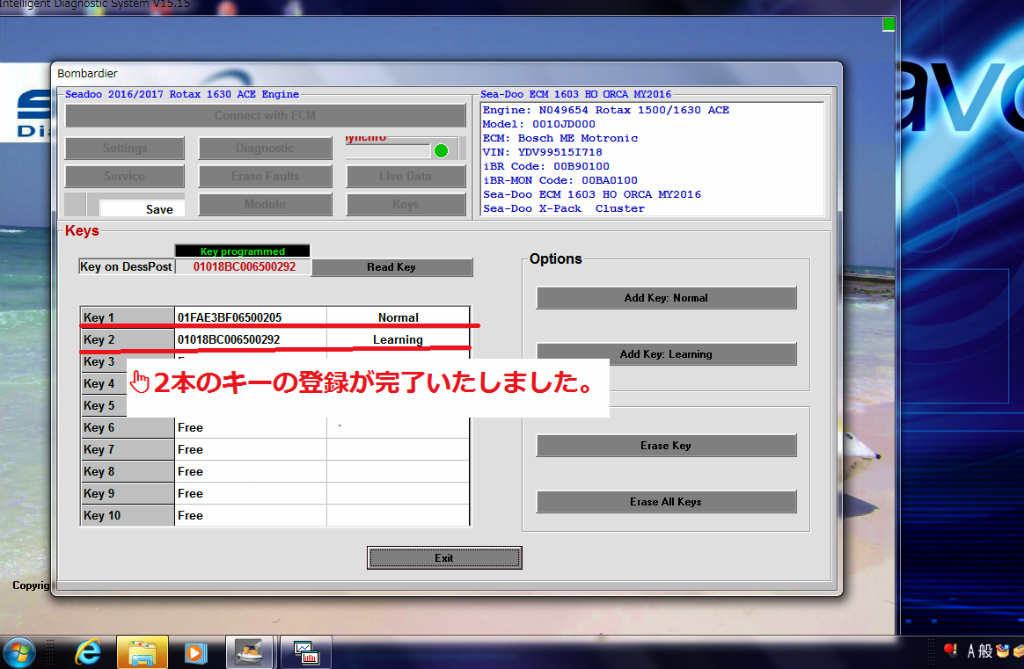This screenshot has height=669, width=1024.
Task: Click the green square at the top-right corner
Action: click(888, 24)
